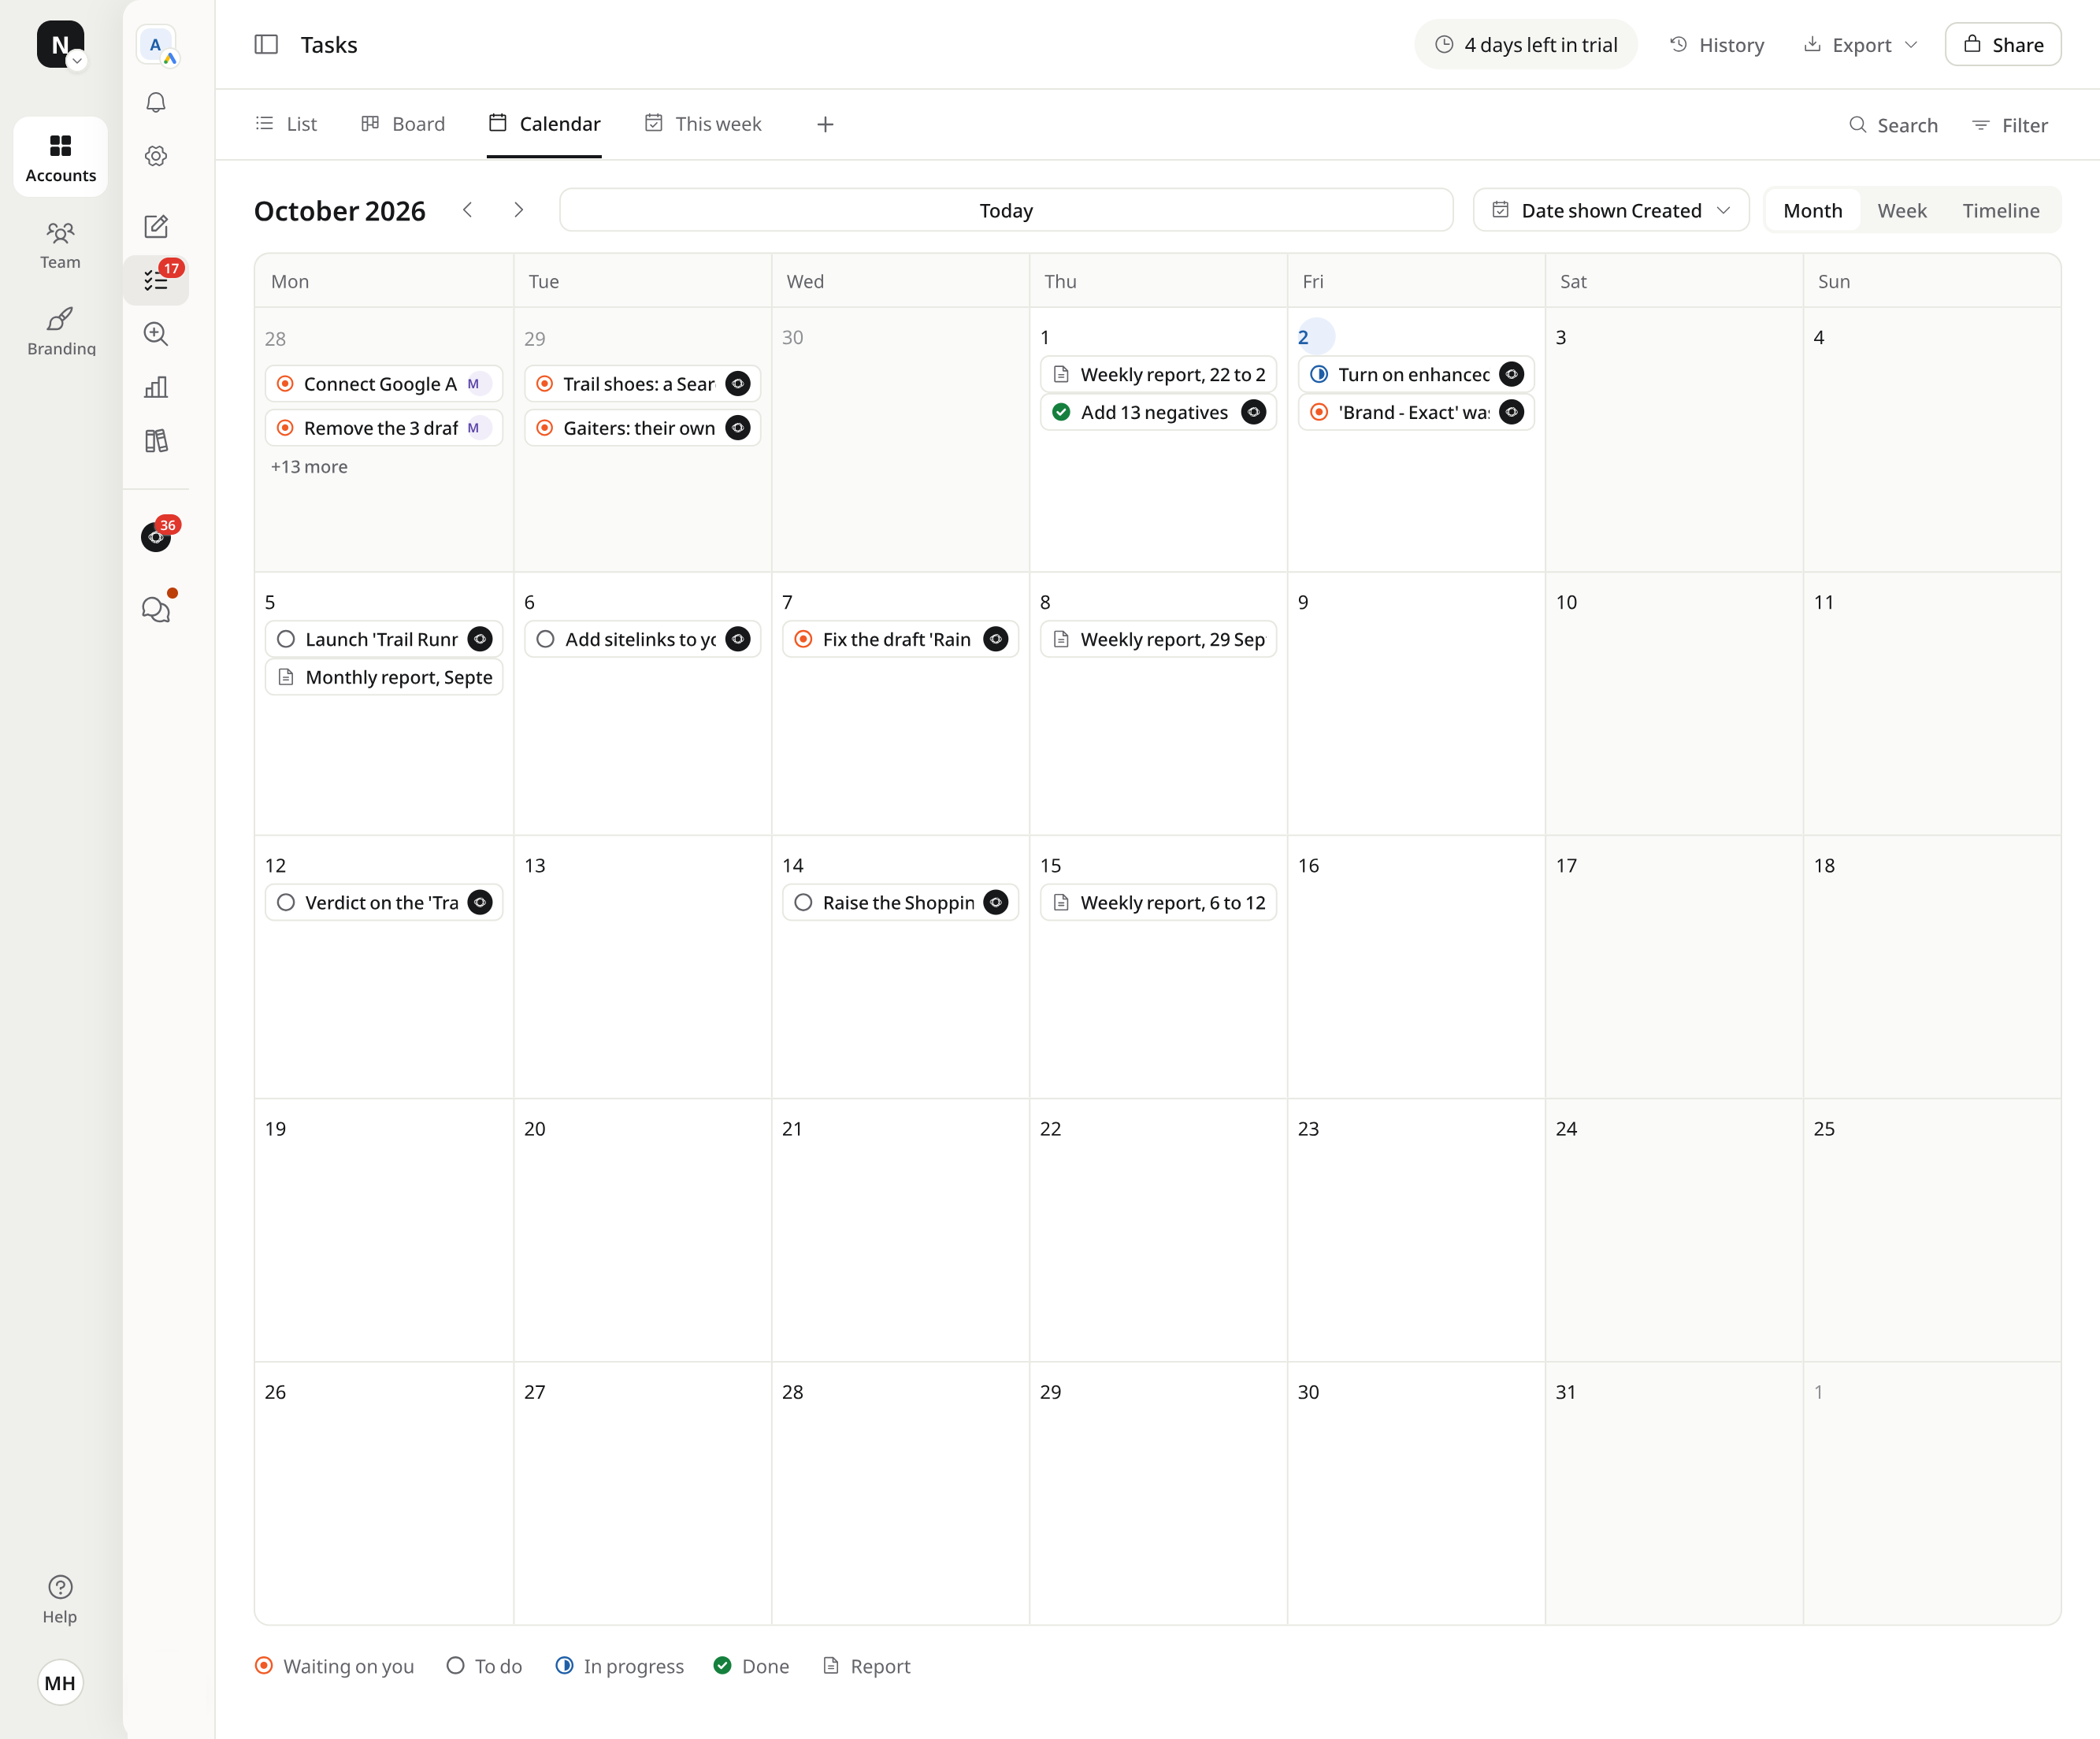Screen dimensions: 2100x1739
Task: Open the Help center
Action: [60, 1599]
